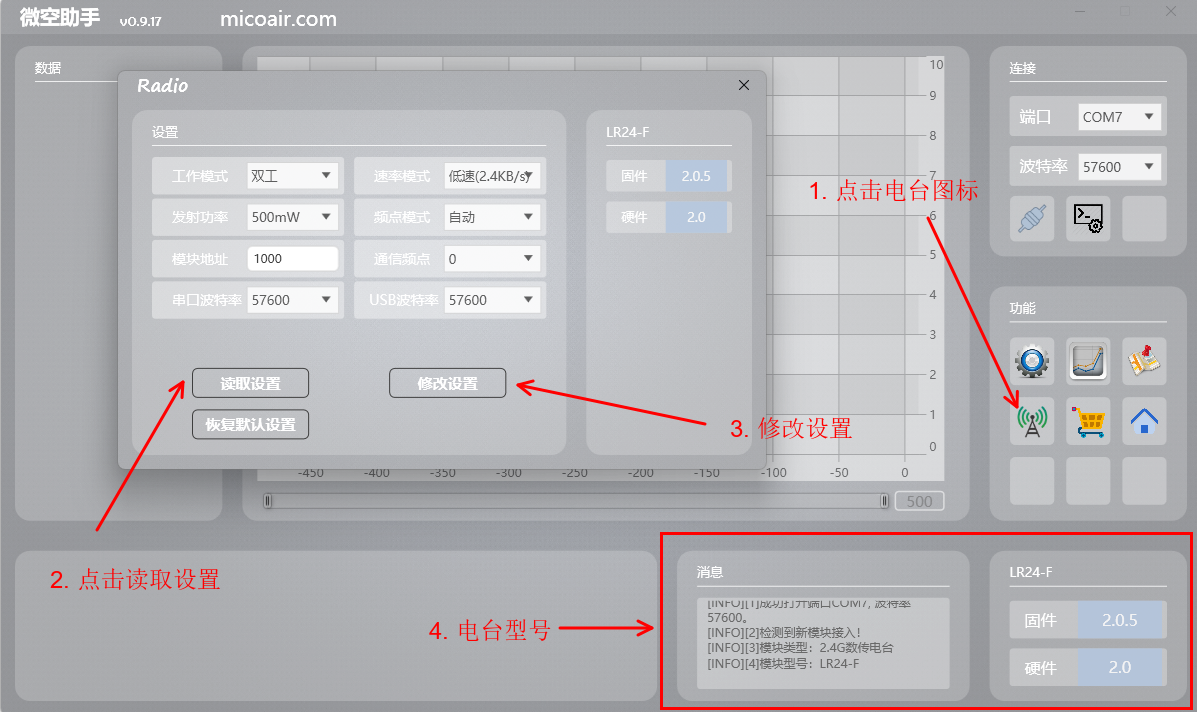1197x712 pixels.
Task: Click the blue home icon
Action: [x=1144, y=420]
